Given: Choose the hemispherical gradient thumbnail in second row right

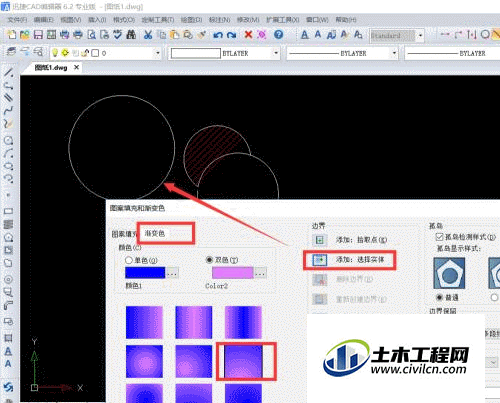Looking at the screenshot, I should [x=243, y=361].
